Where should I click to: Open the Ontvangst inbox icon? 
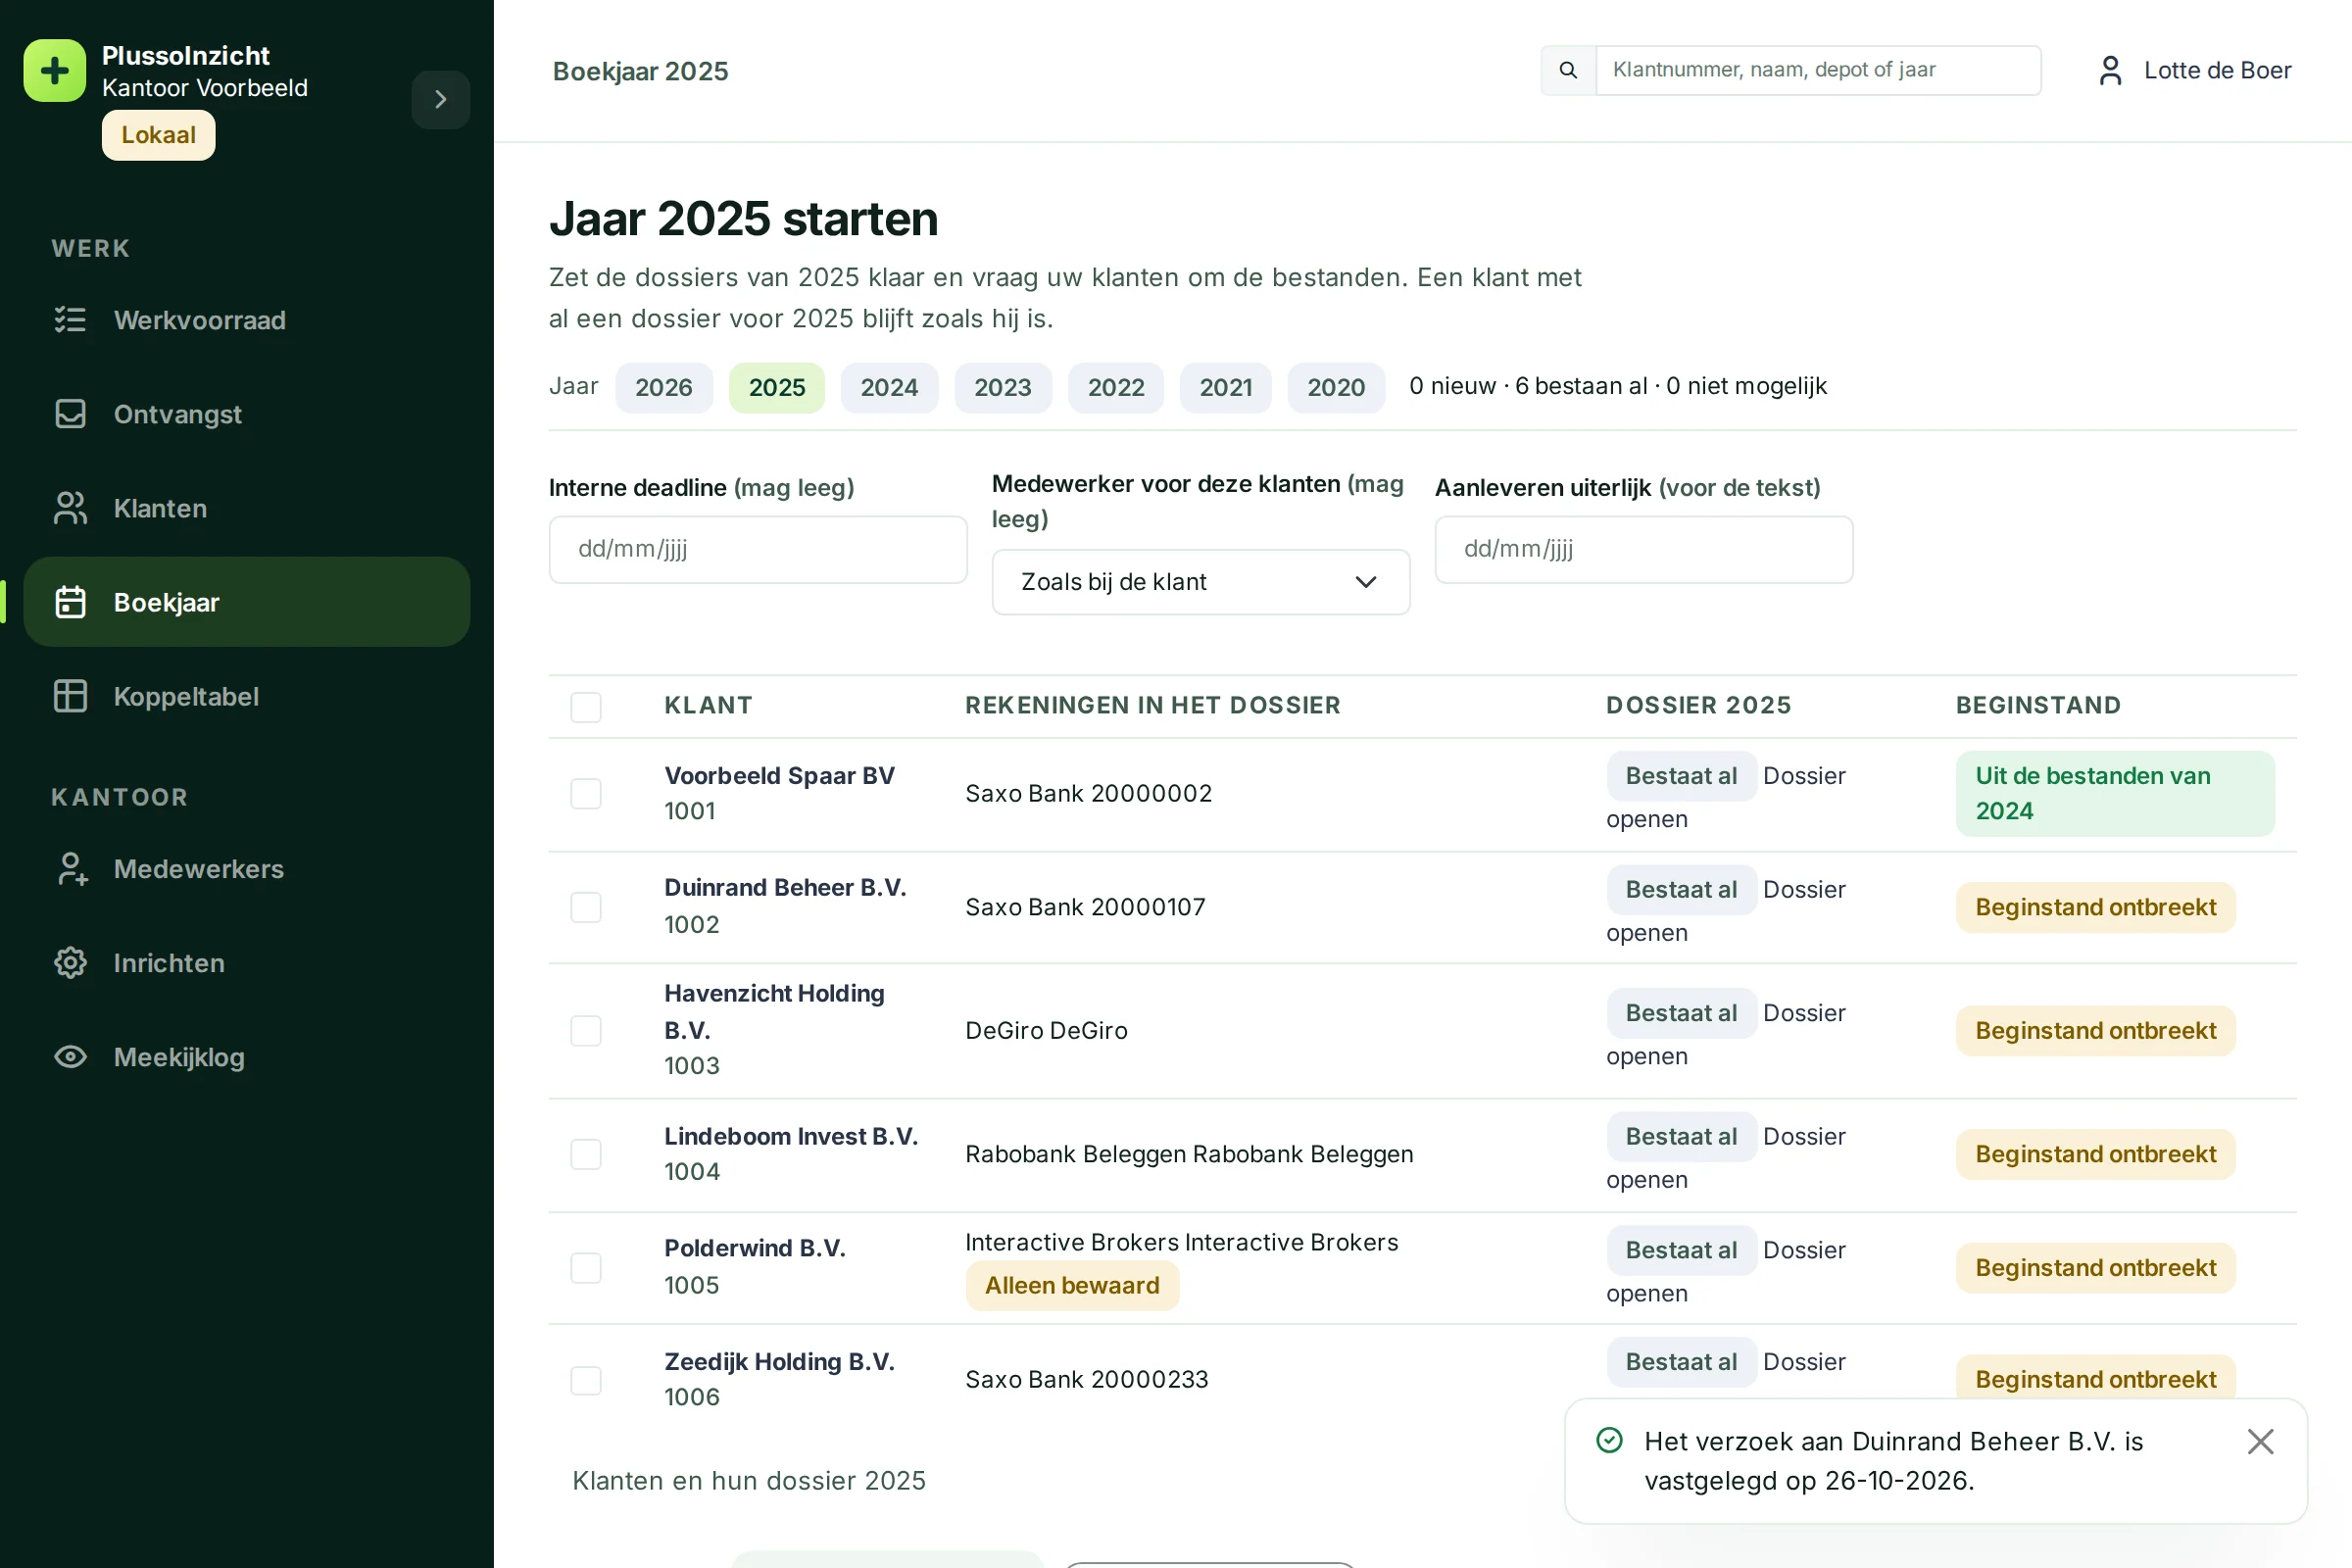(x=70, y=414)
